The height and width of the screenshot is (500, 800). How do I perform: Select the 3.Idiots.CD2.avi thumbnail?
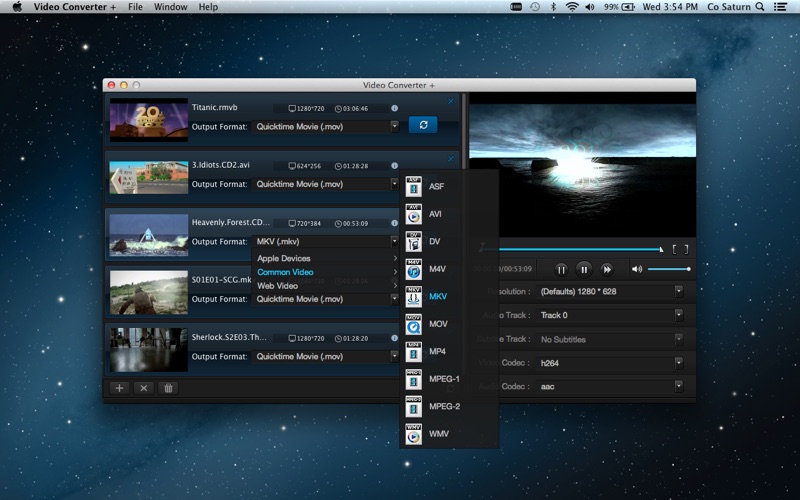(x=149, y=178)
